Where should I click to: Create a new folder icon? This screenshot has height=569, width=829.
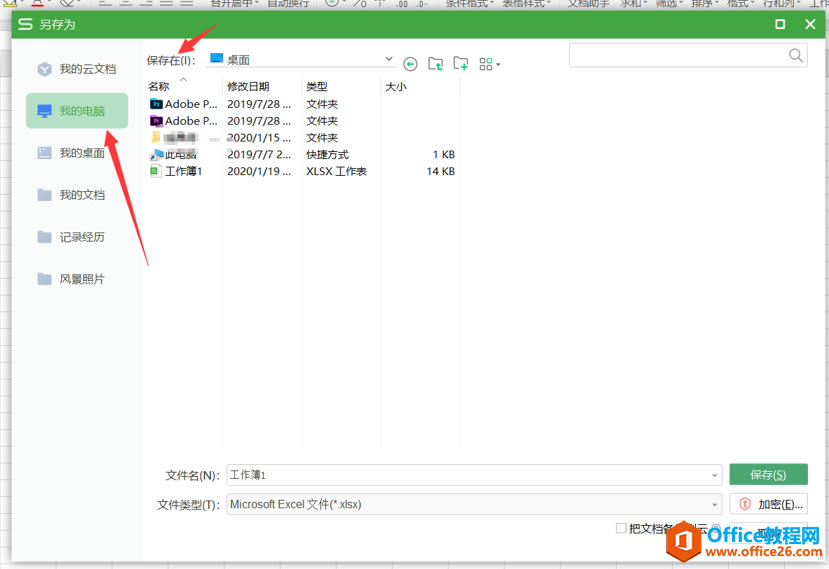461,64
